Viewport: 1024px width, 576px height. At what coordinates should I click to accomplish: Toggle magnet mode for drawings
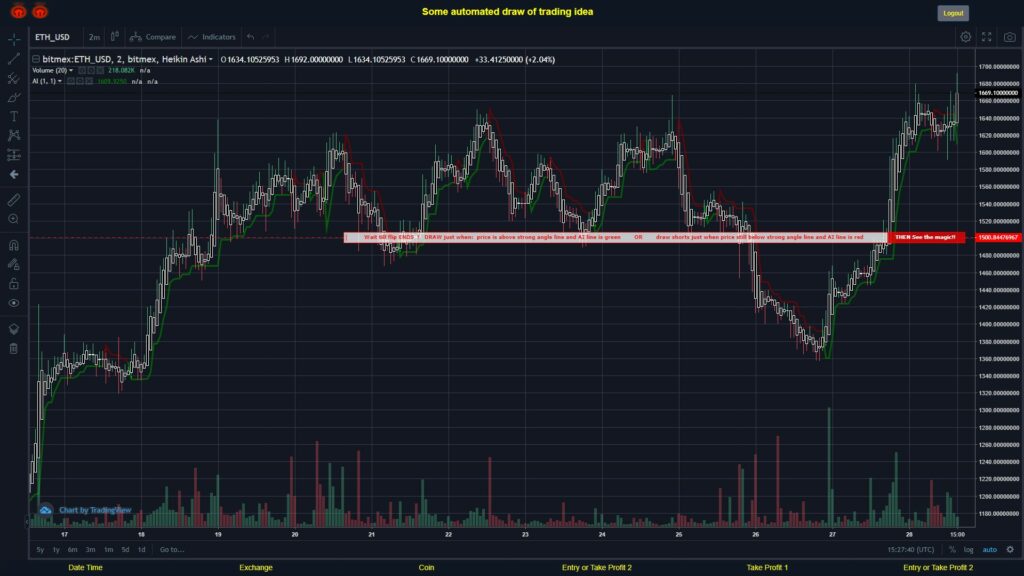[14, 245]
